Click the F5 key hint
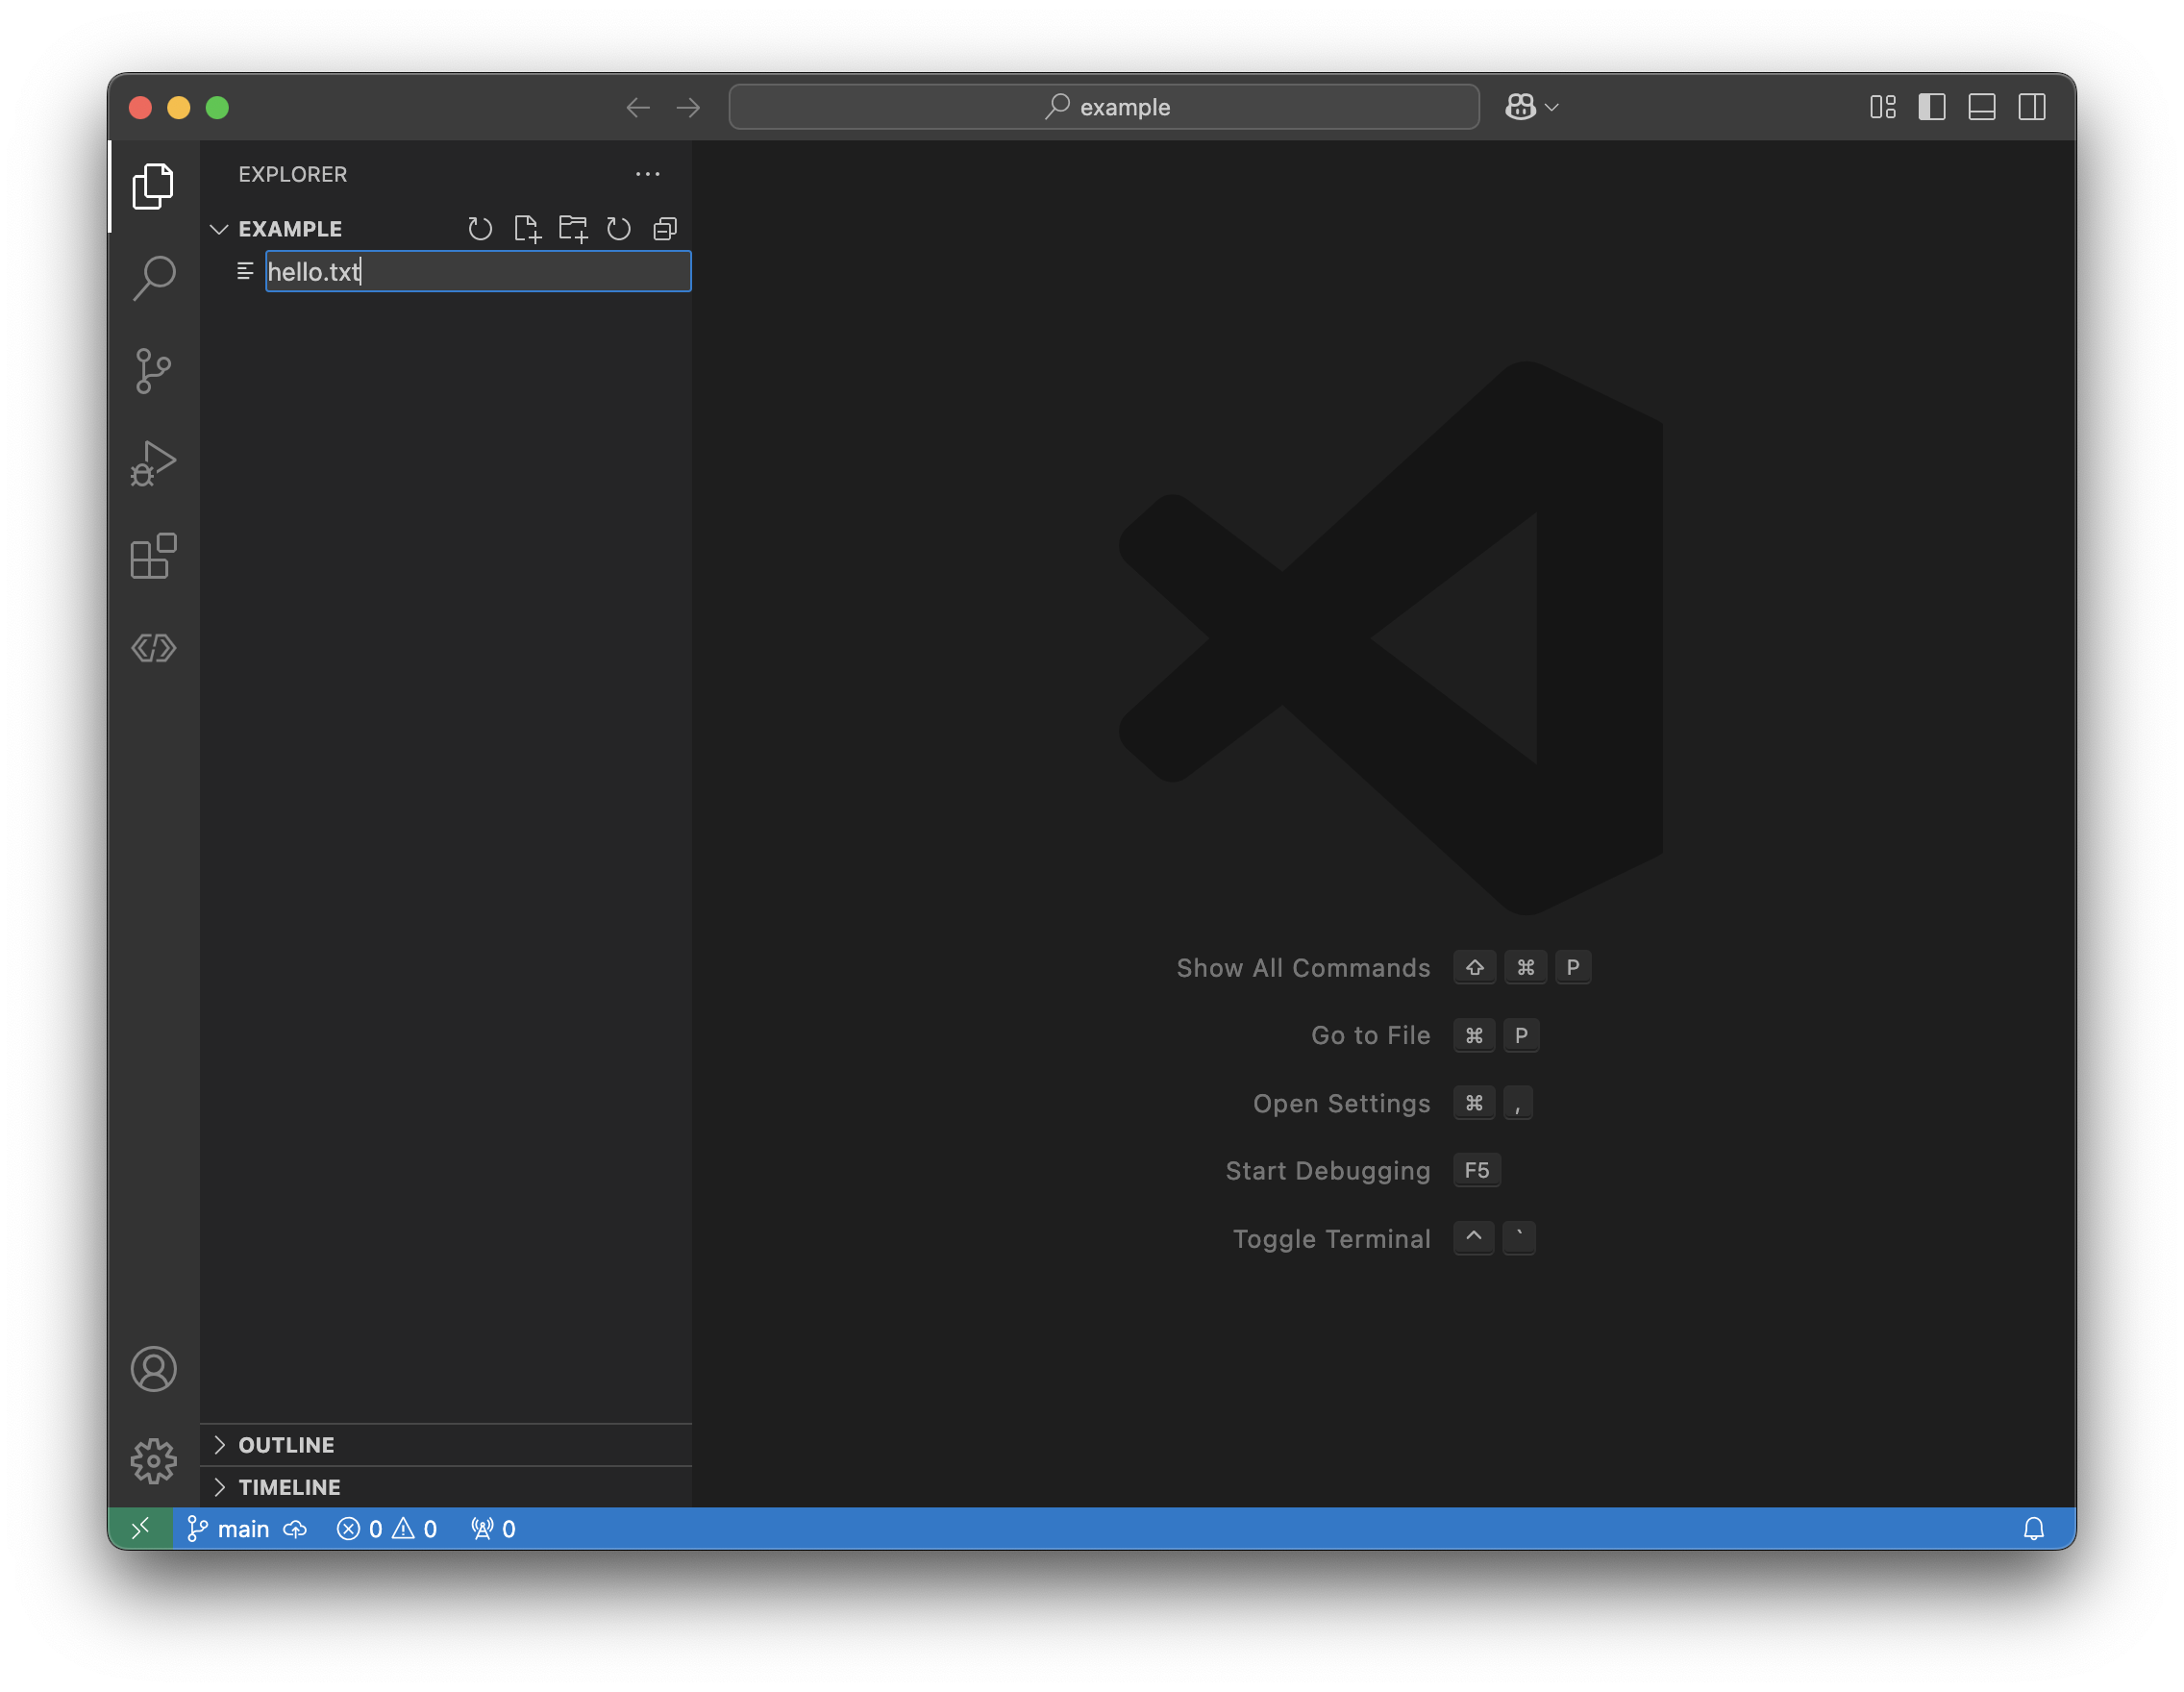Screen dimensions: 2184x1692 1477,1170
